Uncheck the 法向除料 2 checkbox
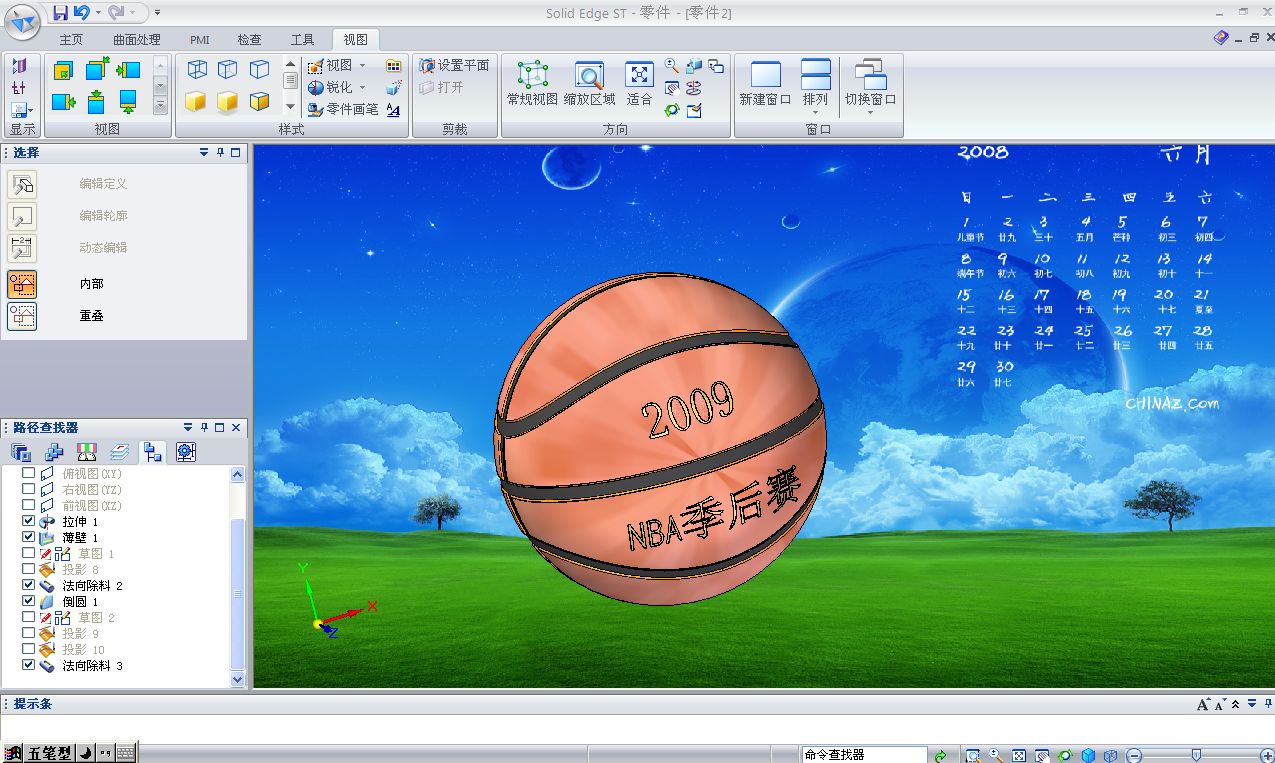Screen dimensions: 1275x763 tap(28, 586)
